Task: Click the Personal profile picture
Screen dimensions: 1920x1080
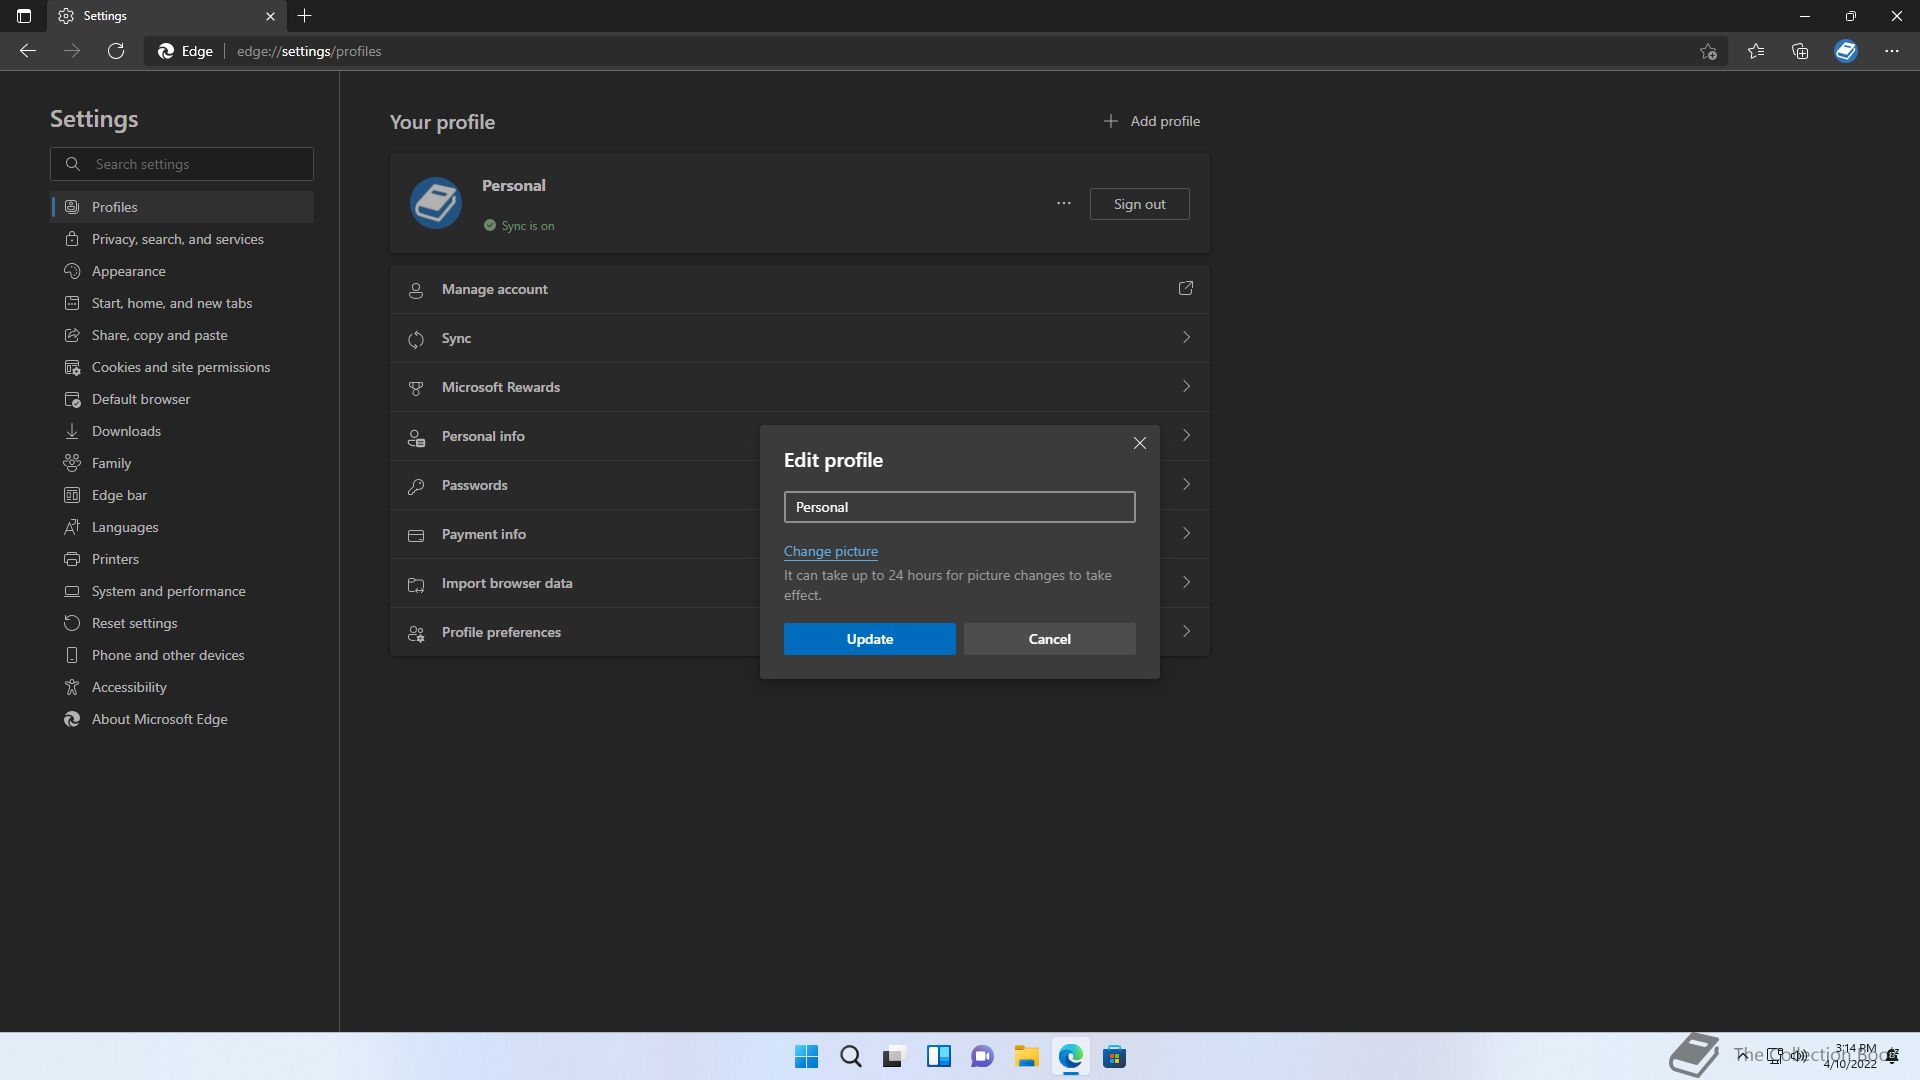Action: 436,203
